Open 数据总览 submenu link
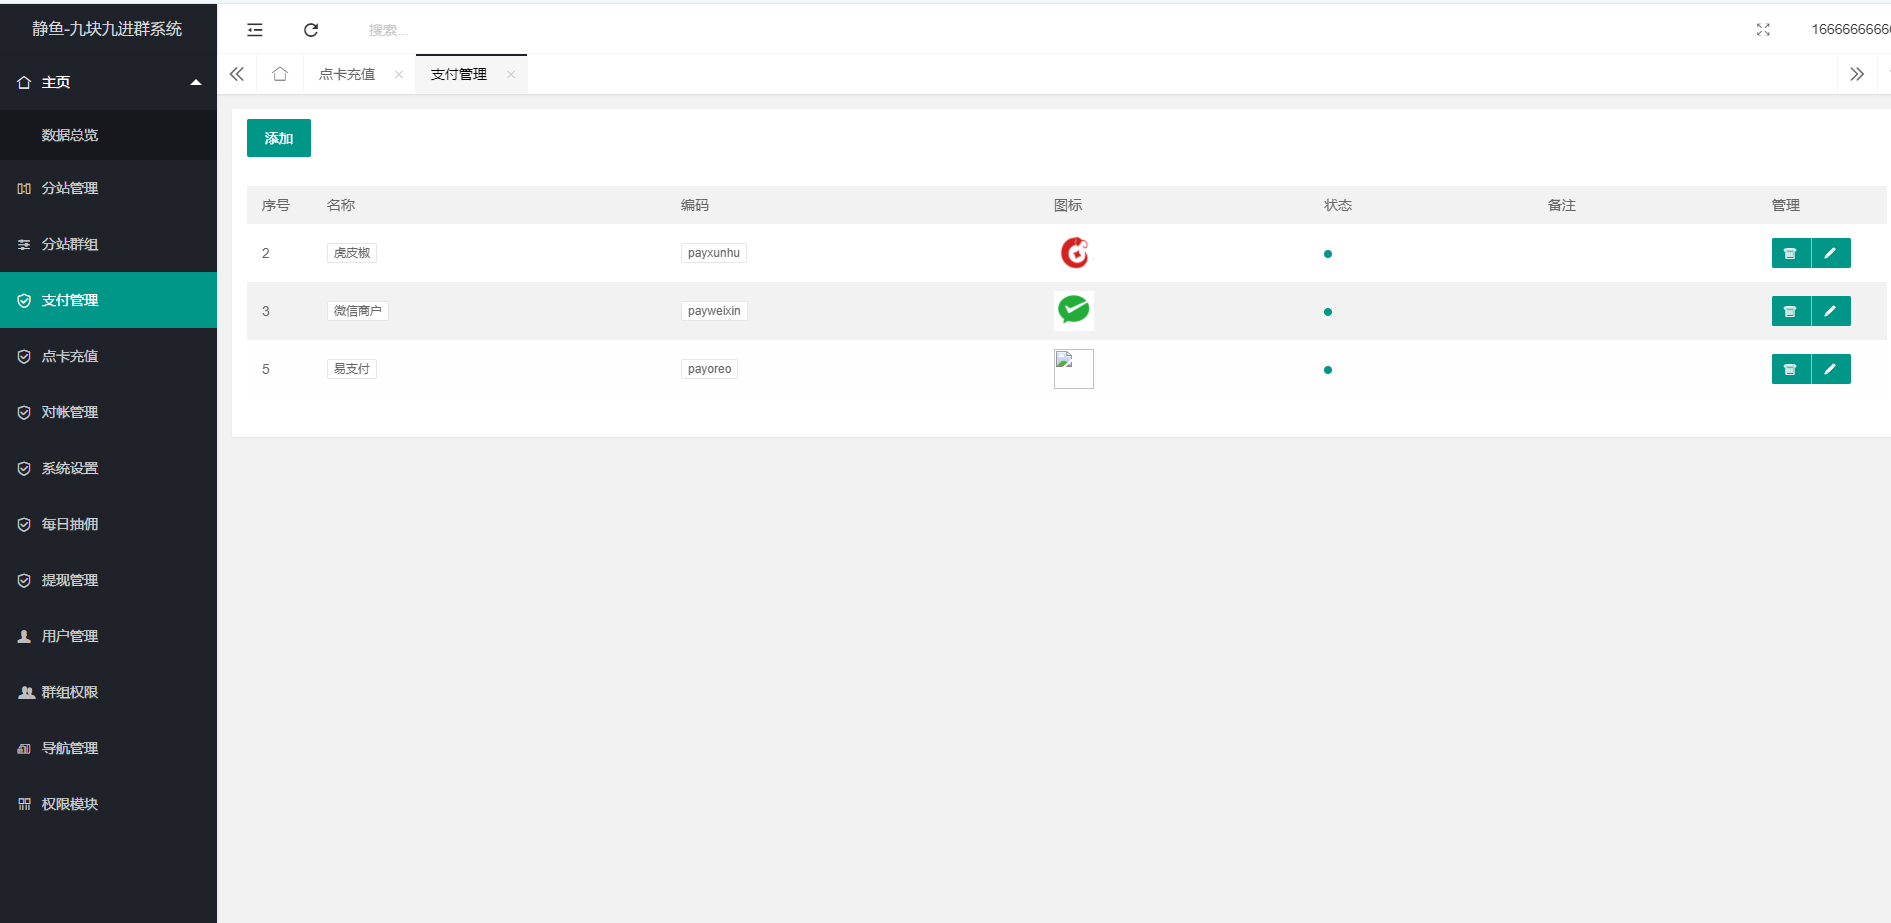Screen dimensions: 1891x923 (70, 135)
